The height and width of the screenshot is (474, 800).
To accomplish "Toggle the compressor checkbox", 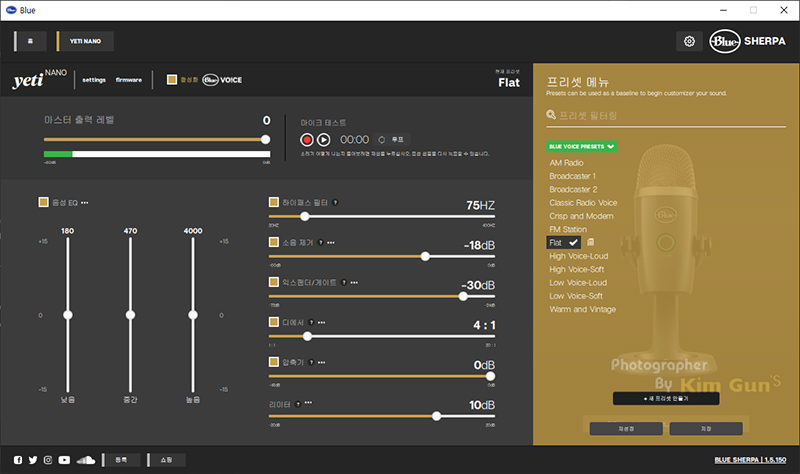I will 273,362.
